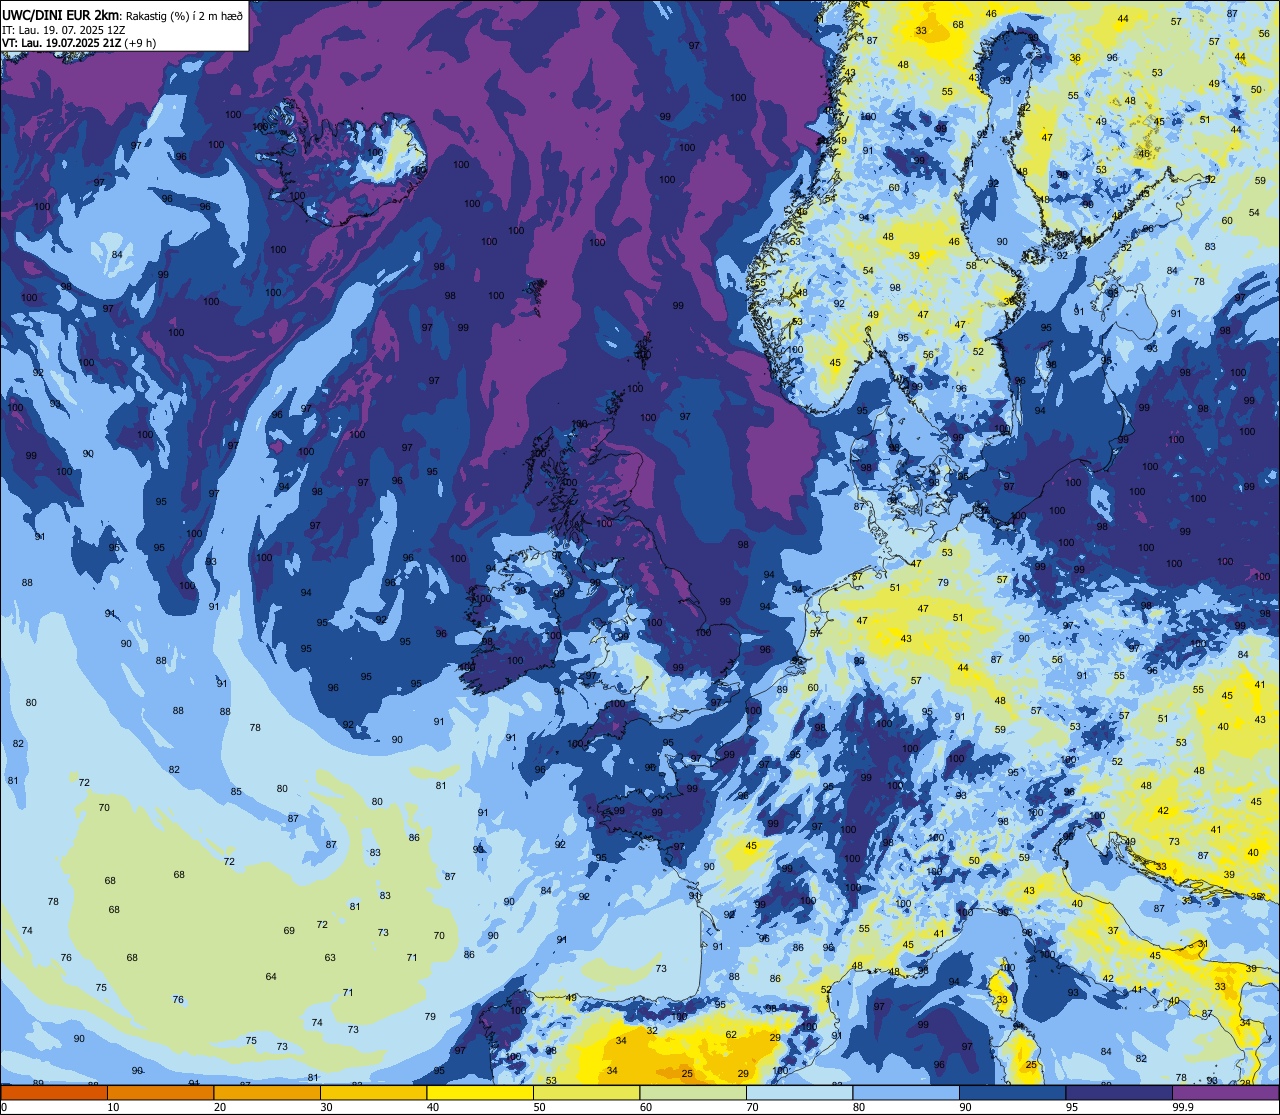This screenshot has height=1115, width=1280.
Task: Click the '95' legend scale label
Action: point(1072,1107)
